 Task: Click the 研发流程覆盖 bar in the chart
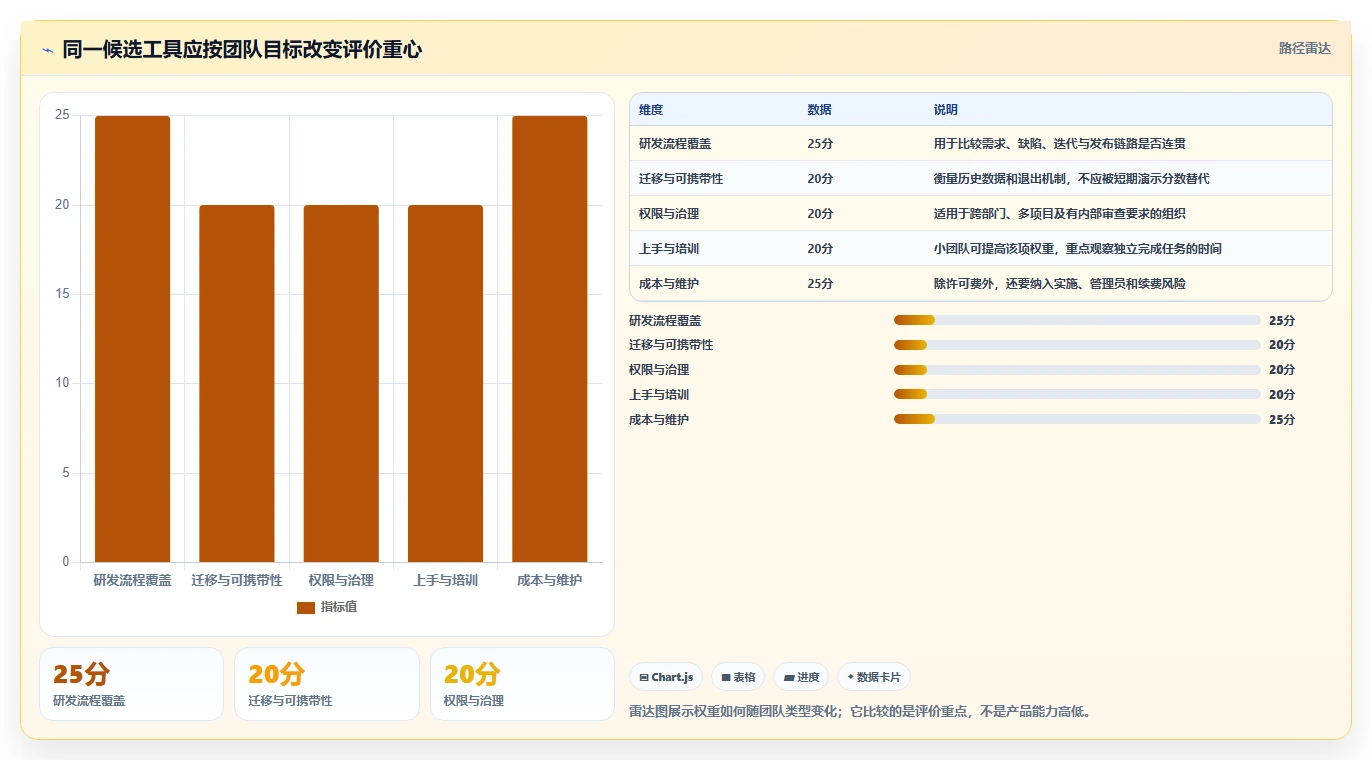[x=133, y=339]
